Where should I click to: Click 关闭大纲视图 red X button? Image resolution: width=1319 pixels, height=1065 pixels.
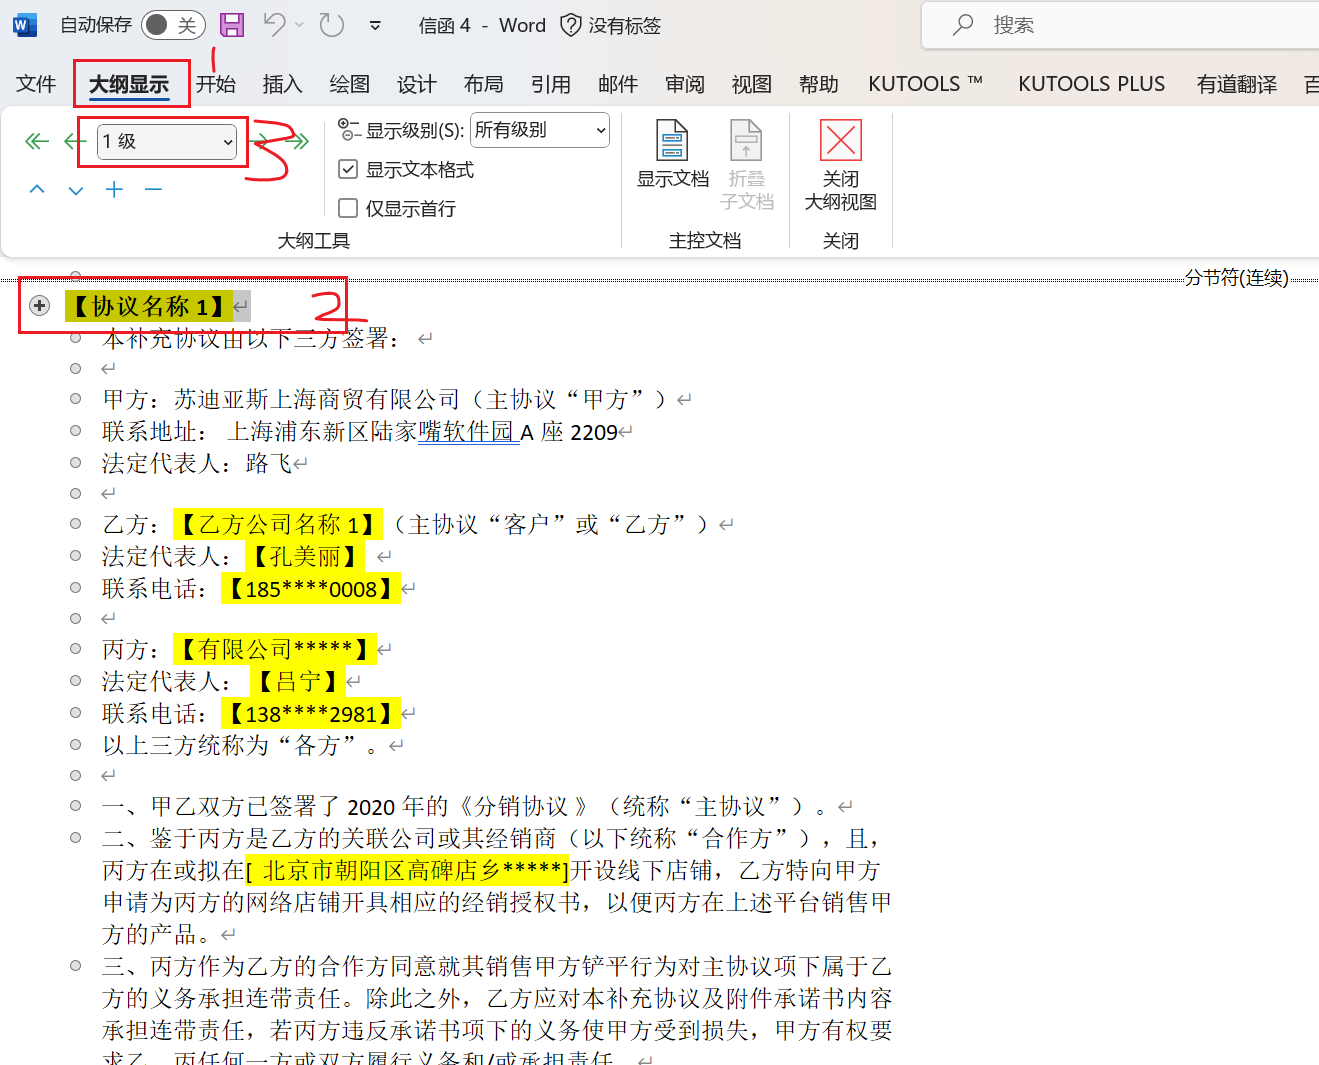[840, 164]
